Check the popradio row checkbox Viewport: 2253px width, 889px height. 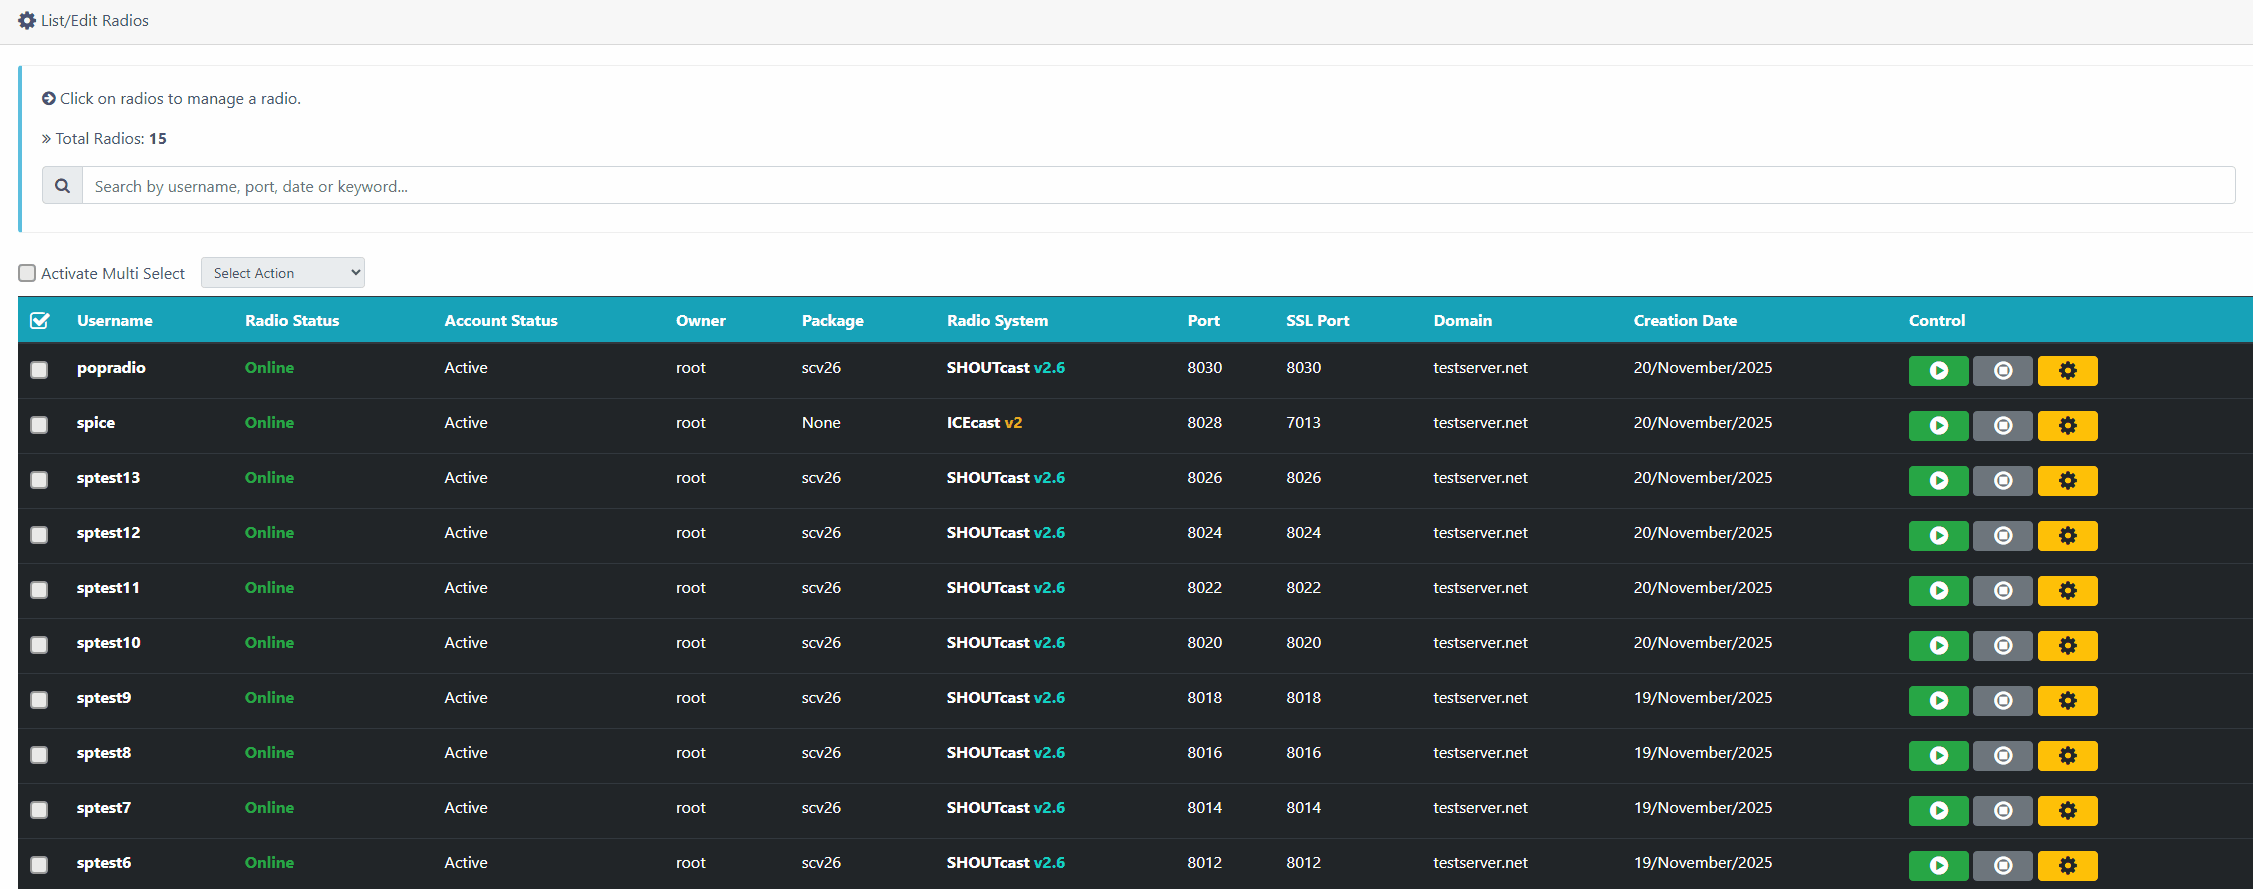coord(39,370)
